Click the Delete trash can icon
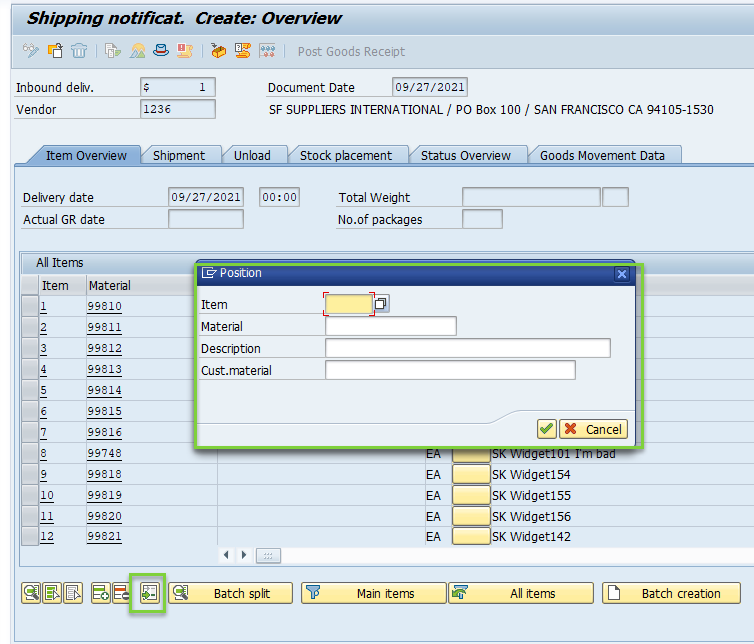Viewport: 754px width, 644px height. tap(79, 51)
